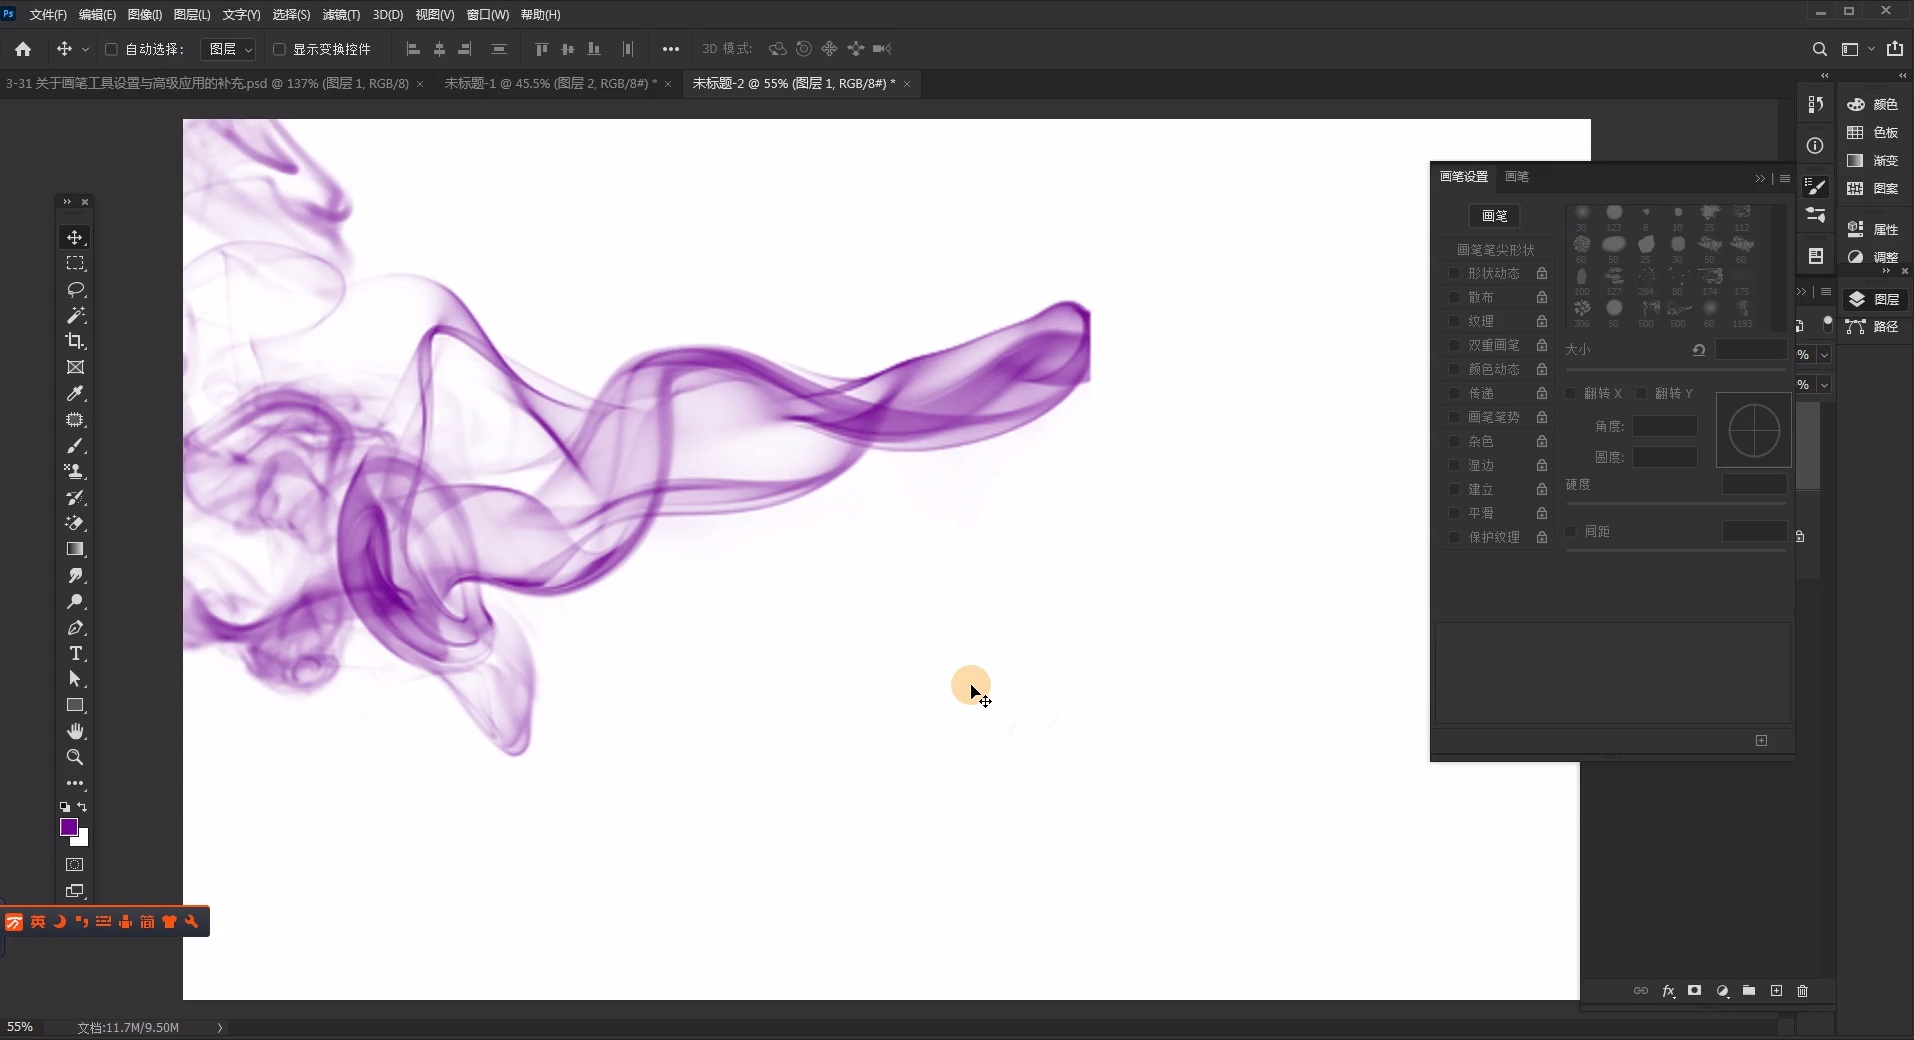This screenshot has width=1914, height=1040.
Task: Select the Eyedropper tool
Action: tap(75, 394)
